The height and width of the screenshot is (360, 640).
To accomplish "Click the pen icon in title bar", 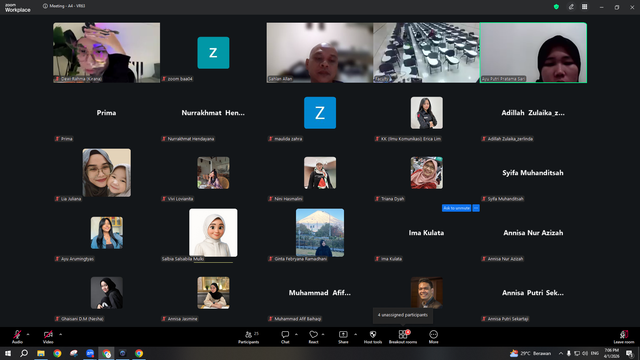I will click(x=571, y=7).
